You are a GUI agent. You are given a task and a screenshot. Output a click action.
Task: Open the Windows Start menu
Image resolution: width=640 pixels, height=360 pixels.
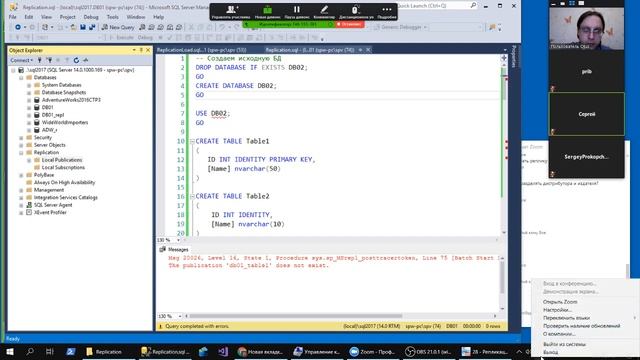10,351
